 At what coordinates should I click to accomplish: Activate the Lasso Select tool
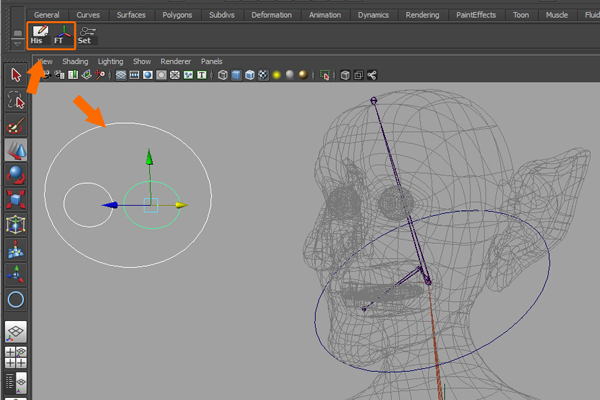(x=16, y=100)
